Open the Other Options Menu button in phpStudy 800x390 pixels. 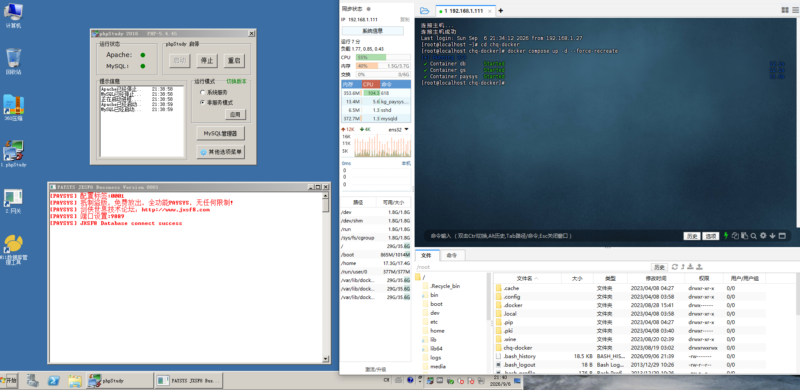[220, 152]
